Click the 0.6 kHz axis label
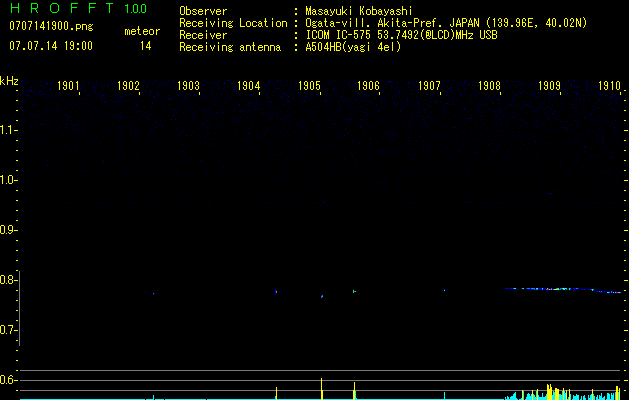 (x=7, y=380)
